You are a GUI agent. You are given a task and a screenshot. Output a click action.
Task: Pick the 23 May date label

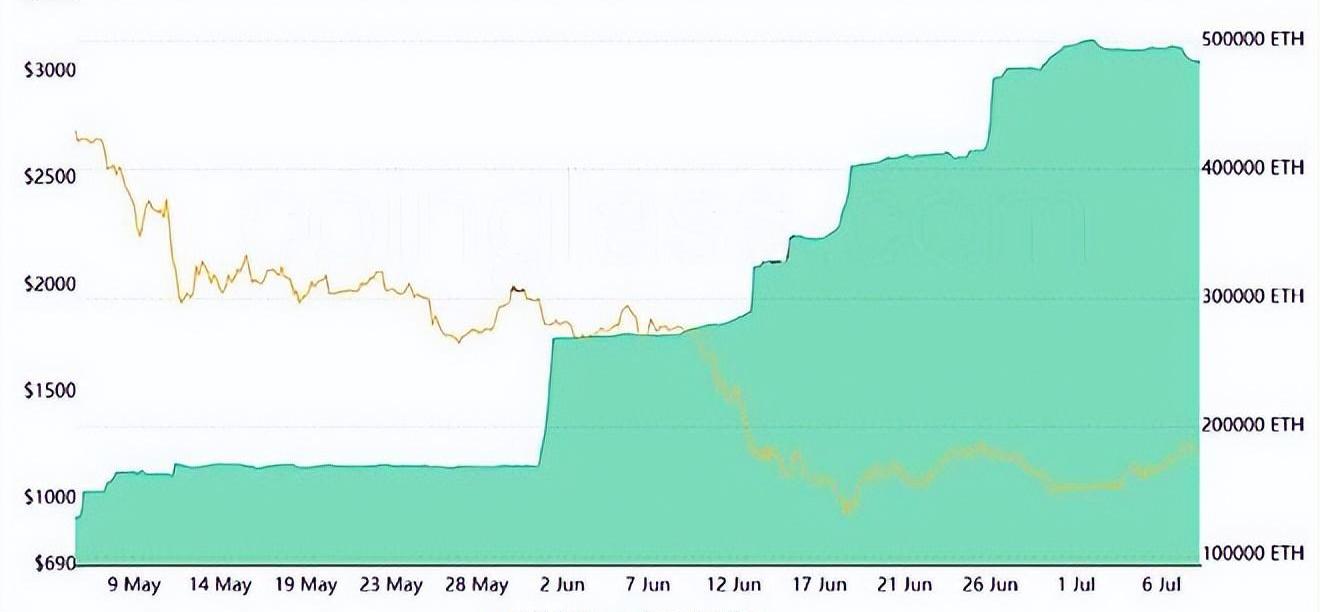coord(391,585)
